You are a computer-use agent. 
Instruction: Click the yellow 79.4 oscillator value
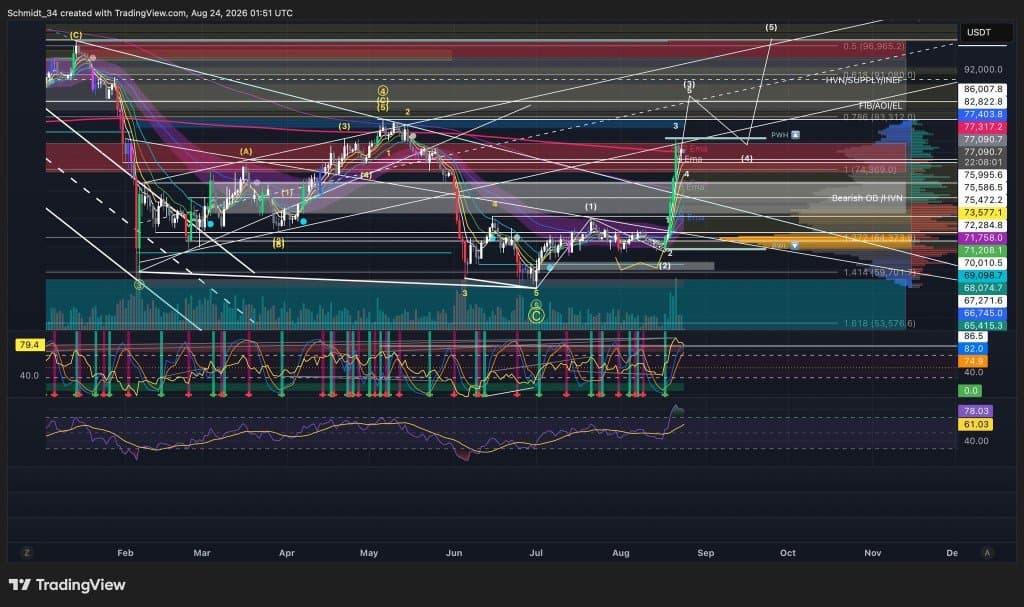point(29,344)
